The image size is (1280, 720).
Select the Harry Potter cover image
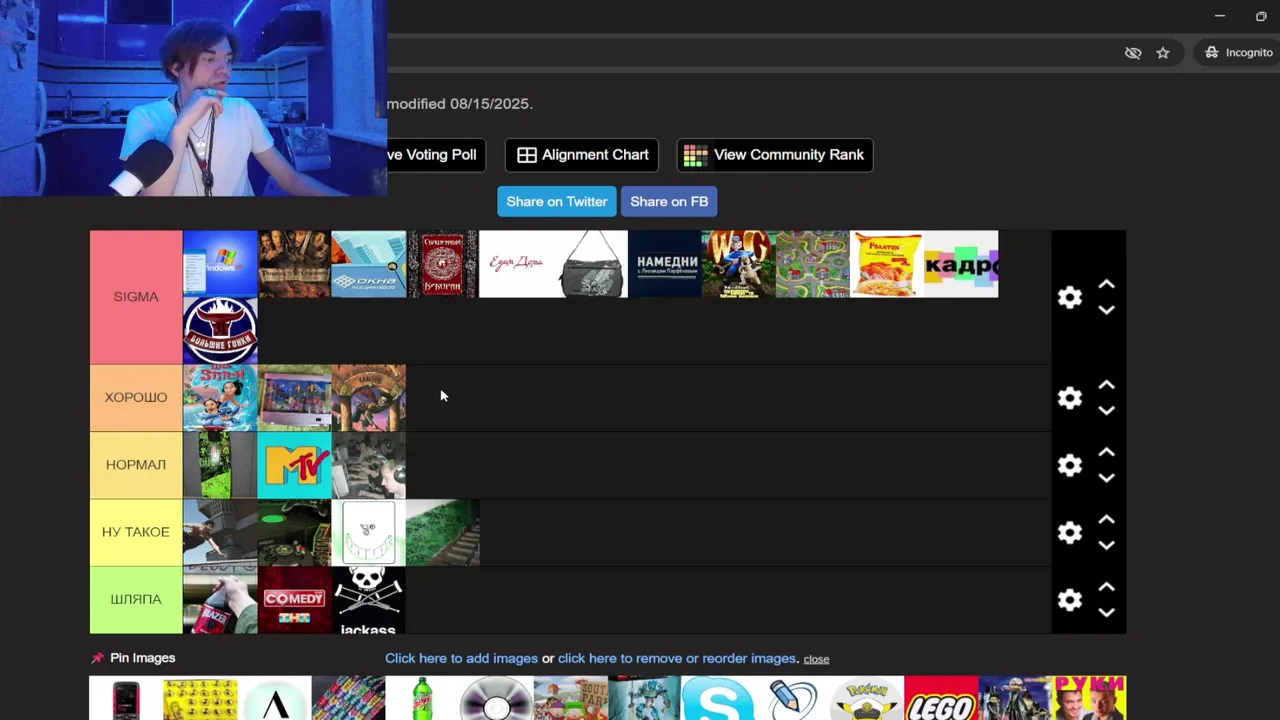click(x=369, y=398)
